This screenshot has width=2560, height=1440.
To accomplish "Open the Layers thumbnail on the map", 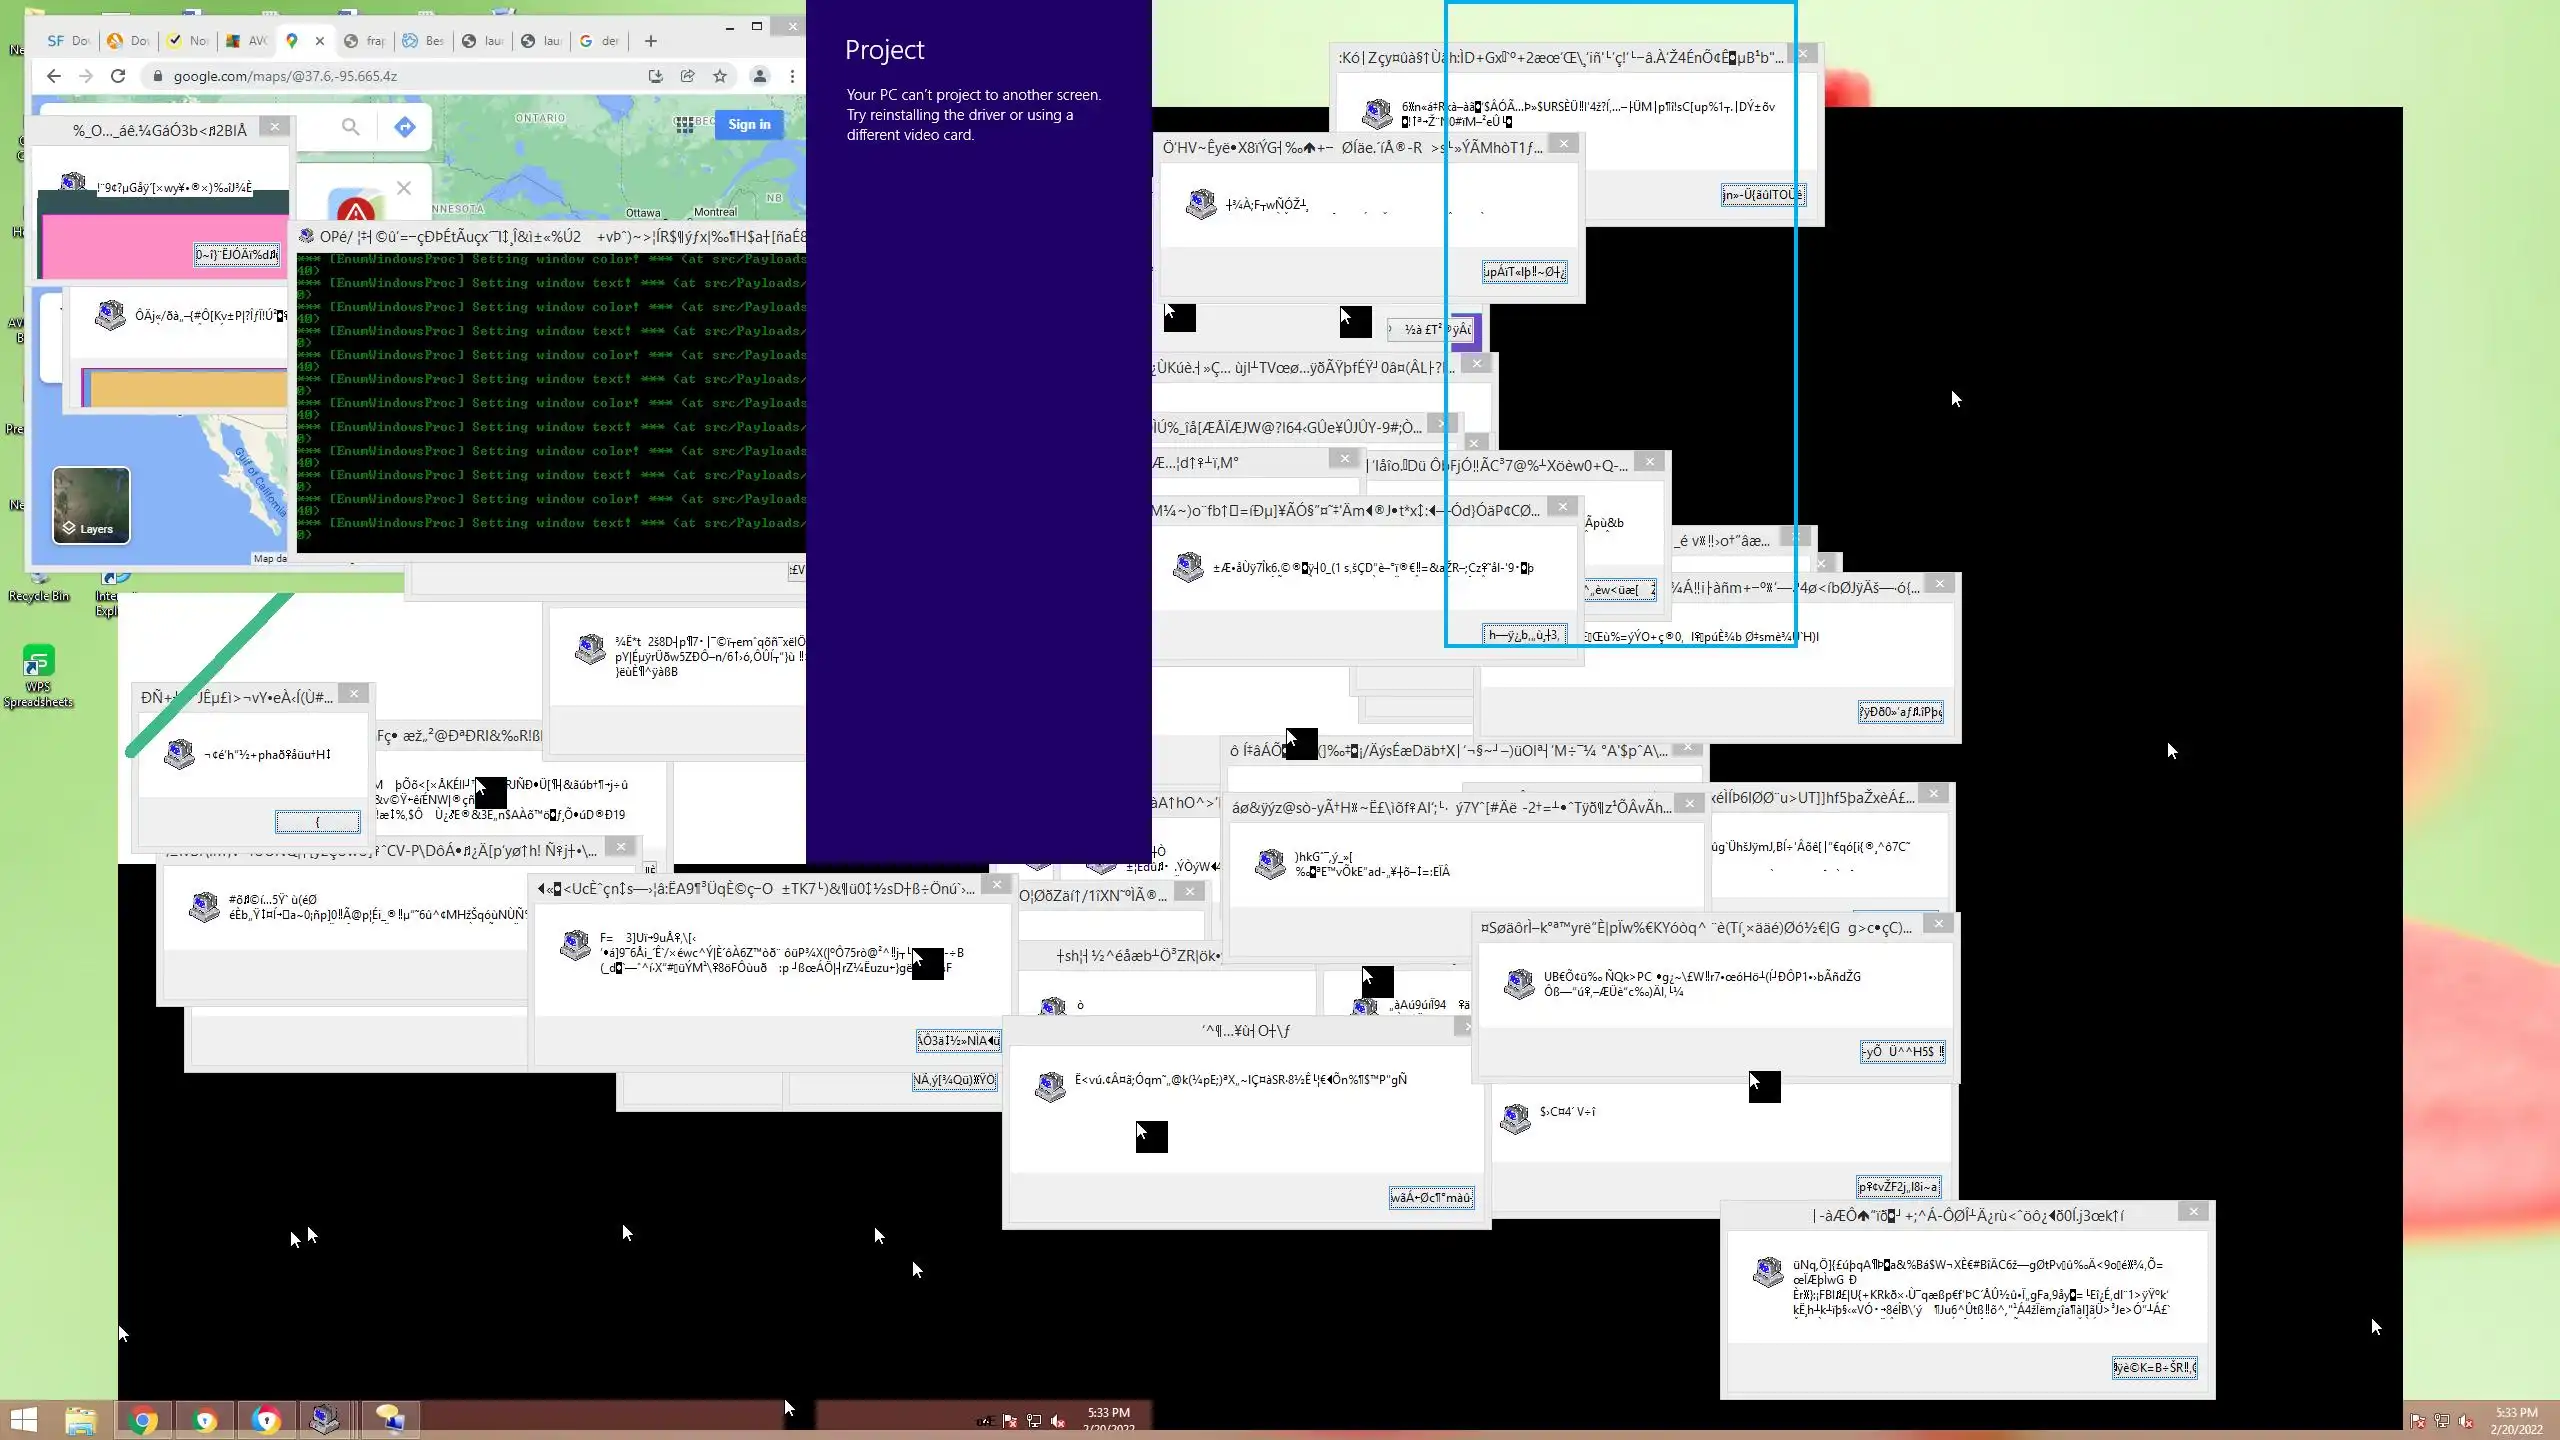I will pos(91,505).
